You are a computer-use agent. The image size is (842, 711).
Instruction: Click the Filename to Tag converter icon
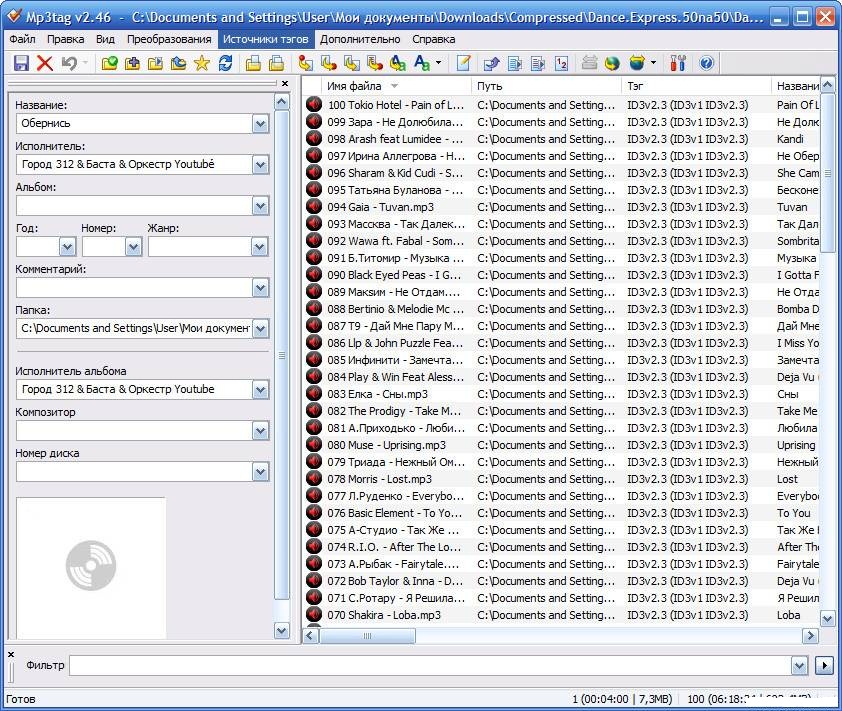tap(329, 63)
